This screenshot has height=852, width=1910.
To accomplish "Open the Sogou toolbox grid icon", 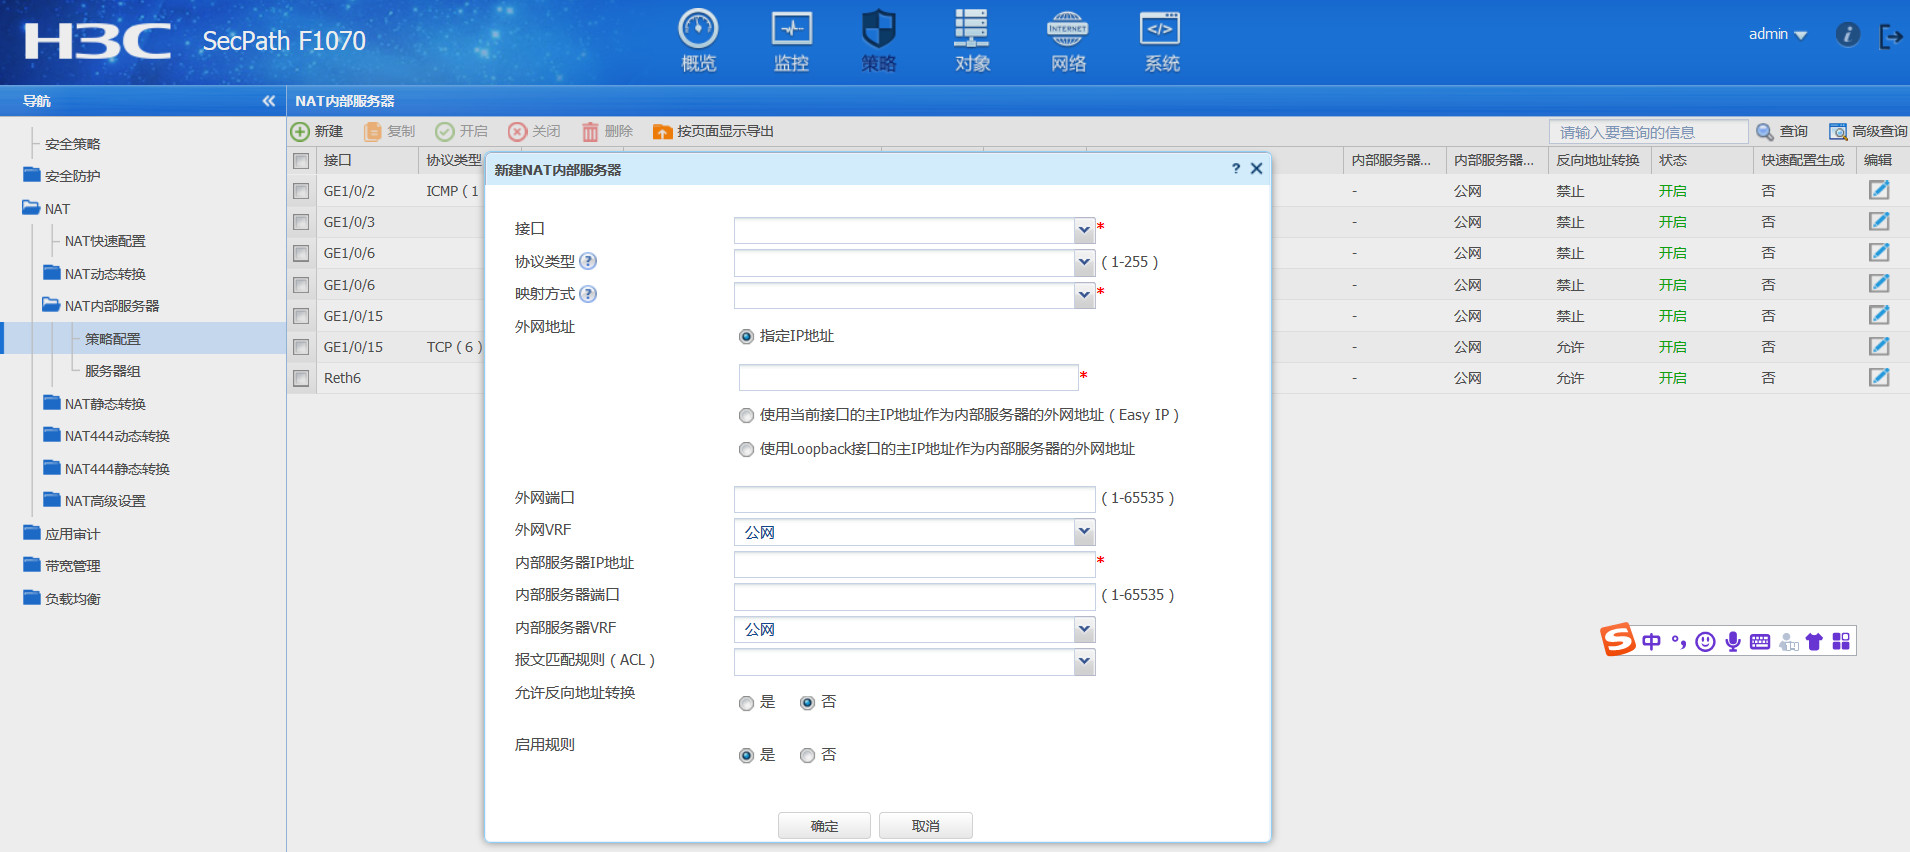I will pyautogui.click(x=1841, y=641).
